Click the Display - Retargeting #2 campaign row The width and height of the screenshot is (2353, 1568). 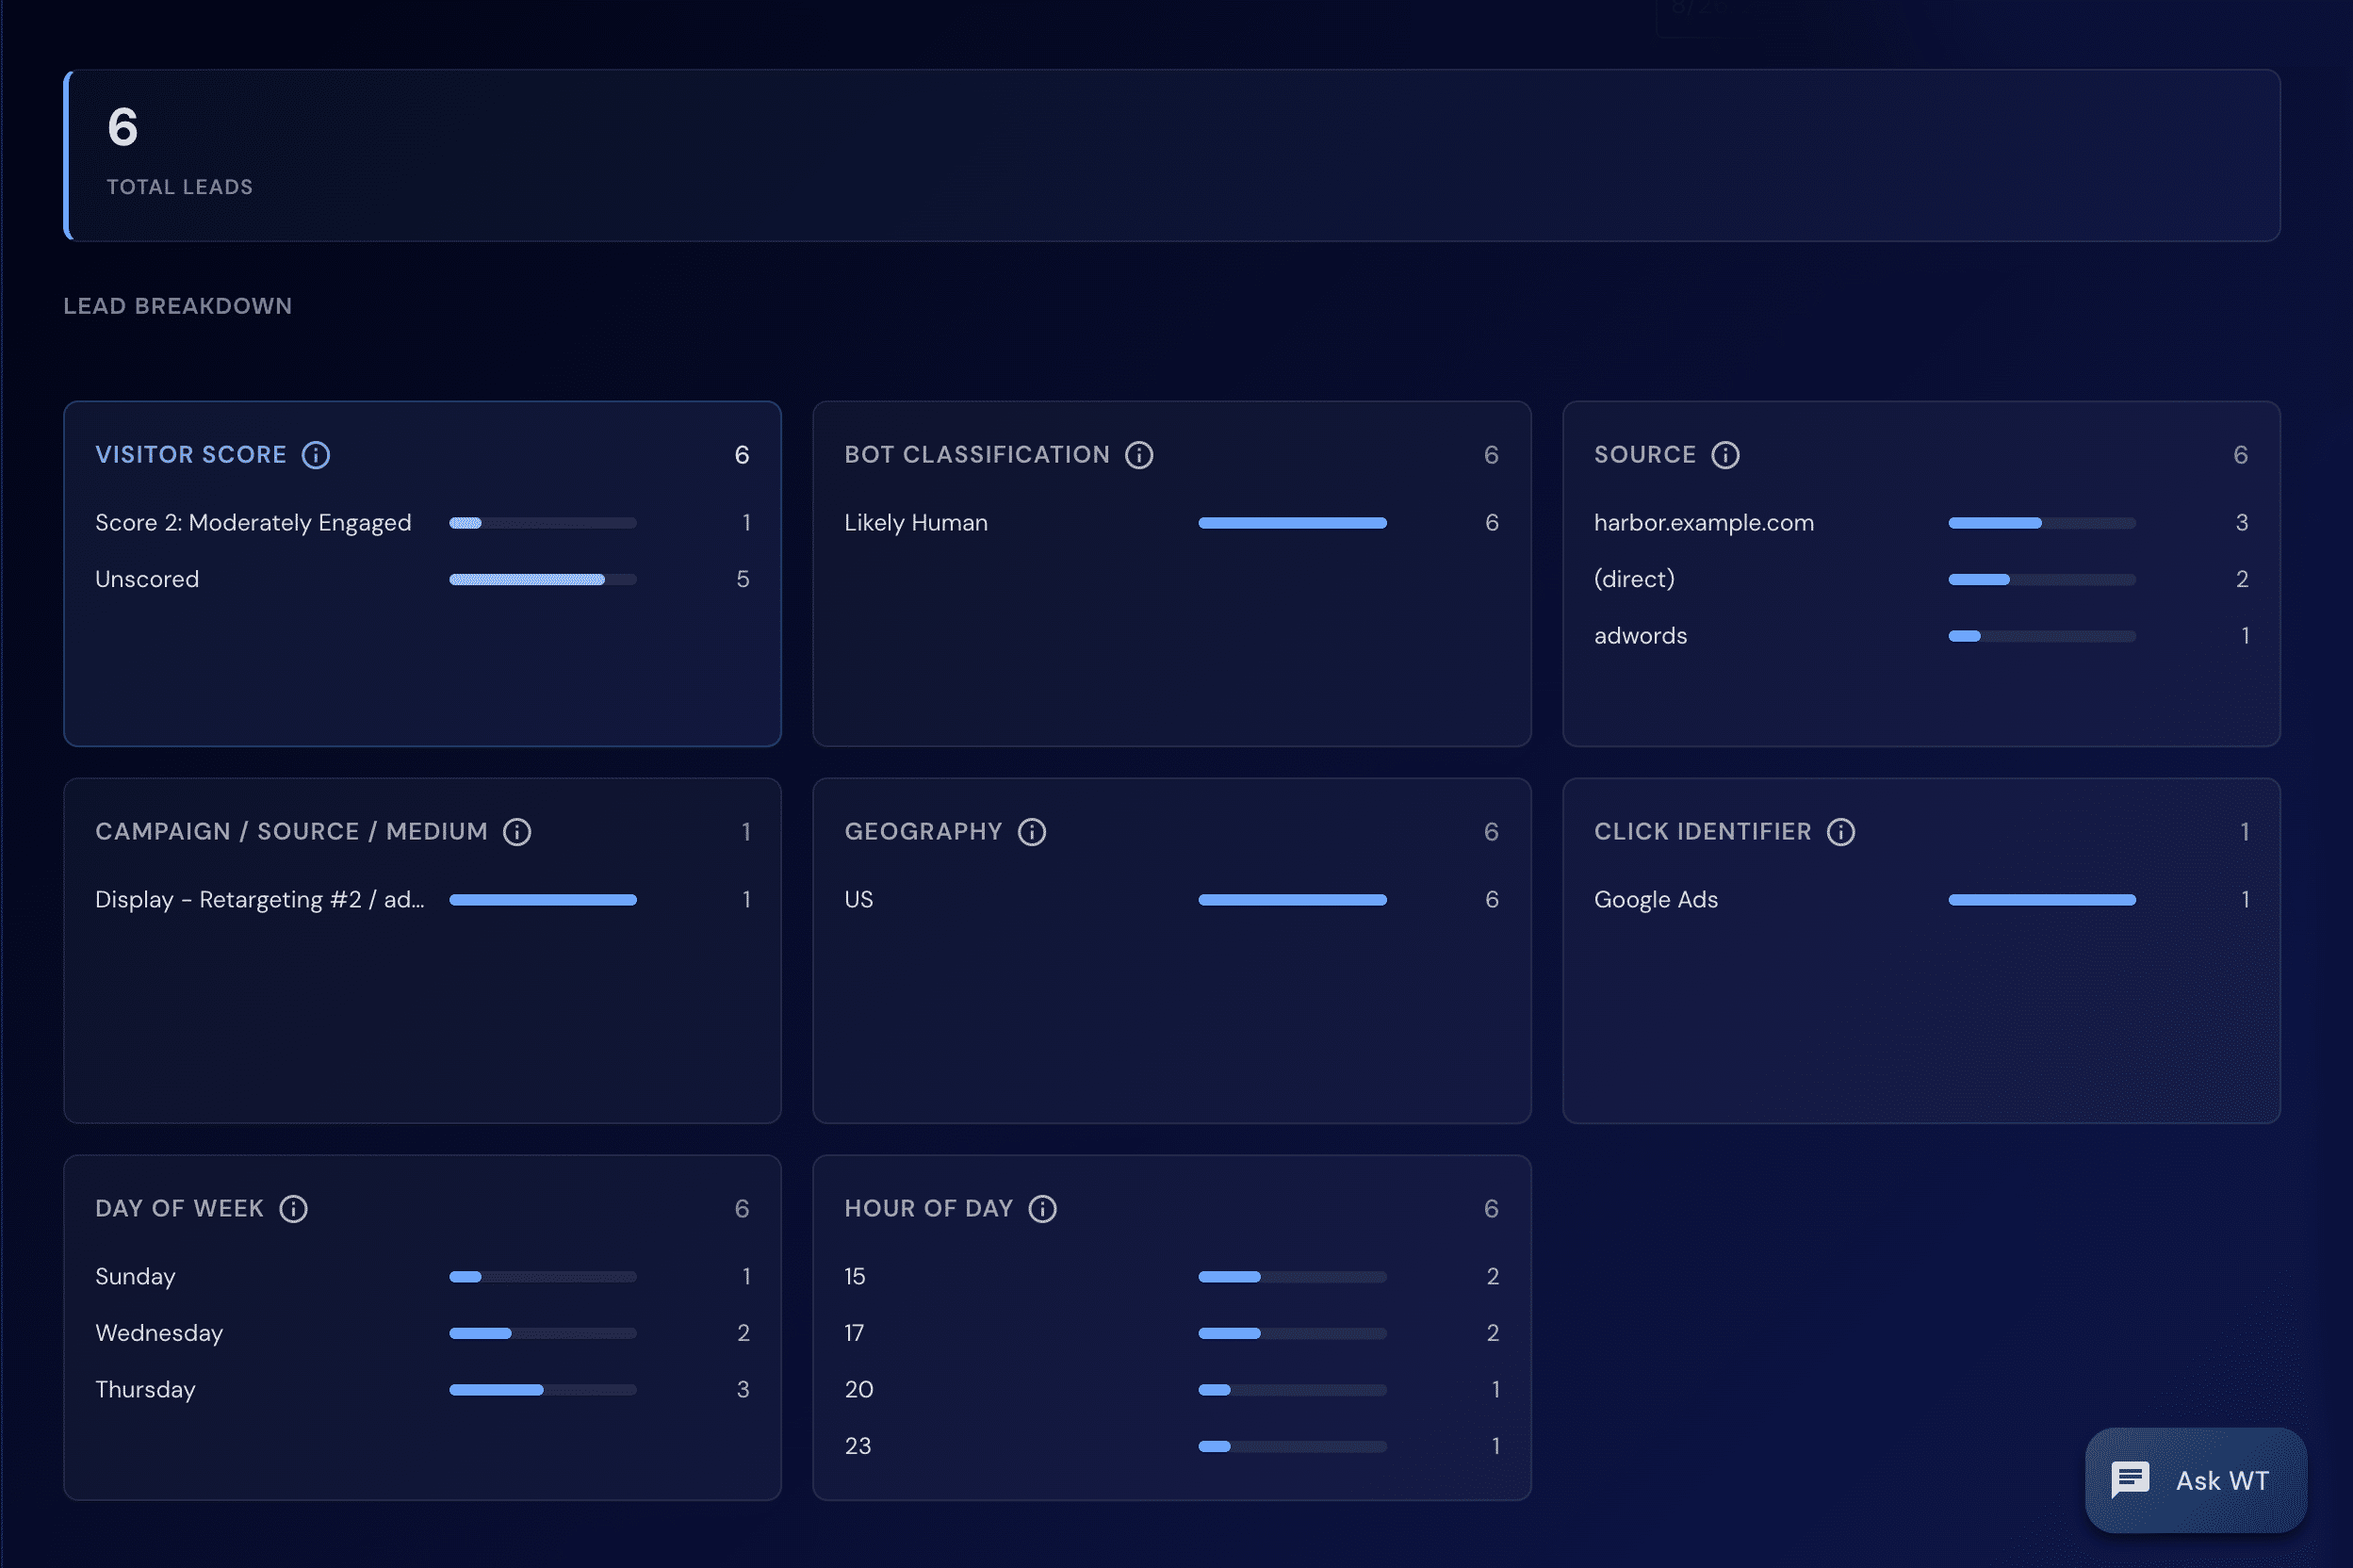422,900
